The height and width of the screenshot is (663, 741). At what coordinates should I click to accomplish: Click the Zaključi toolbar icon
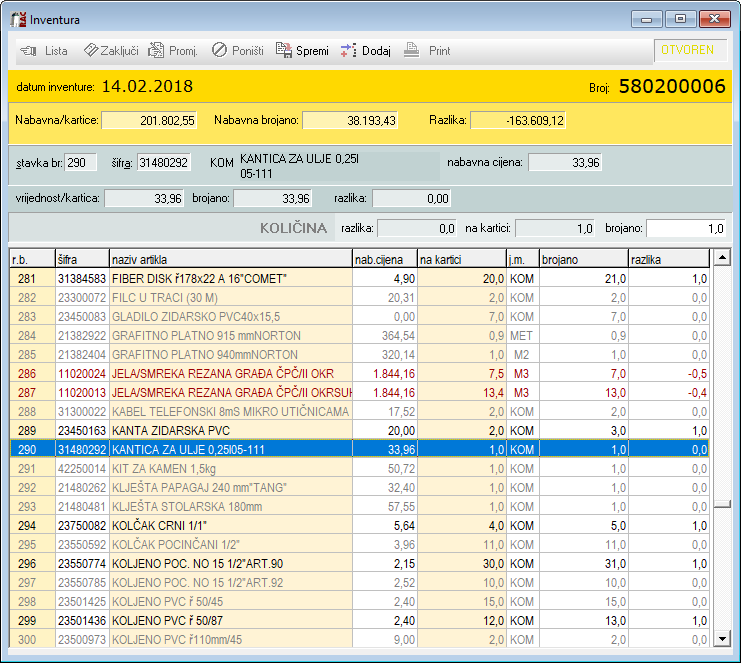91,50
